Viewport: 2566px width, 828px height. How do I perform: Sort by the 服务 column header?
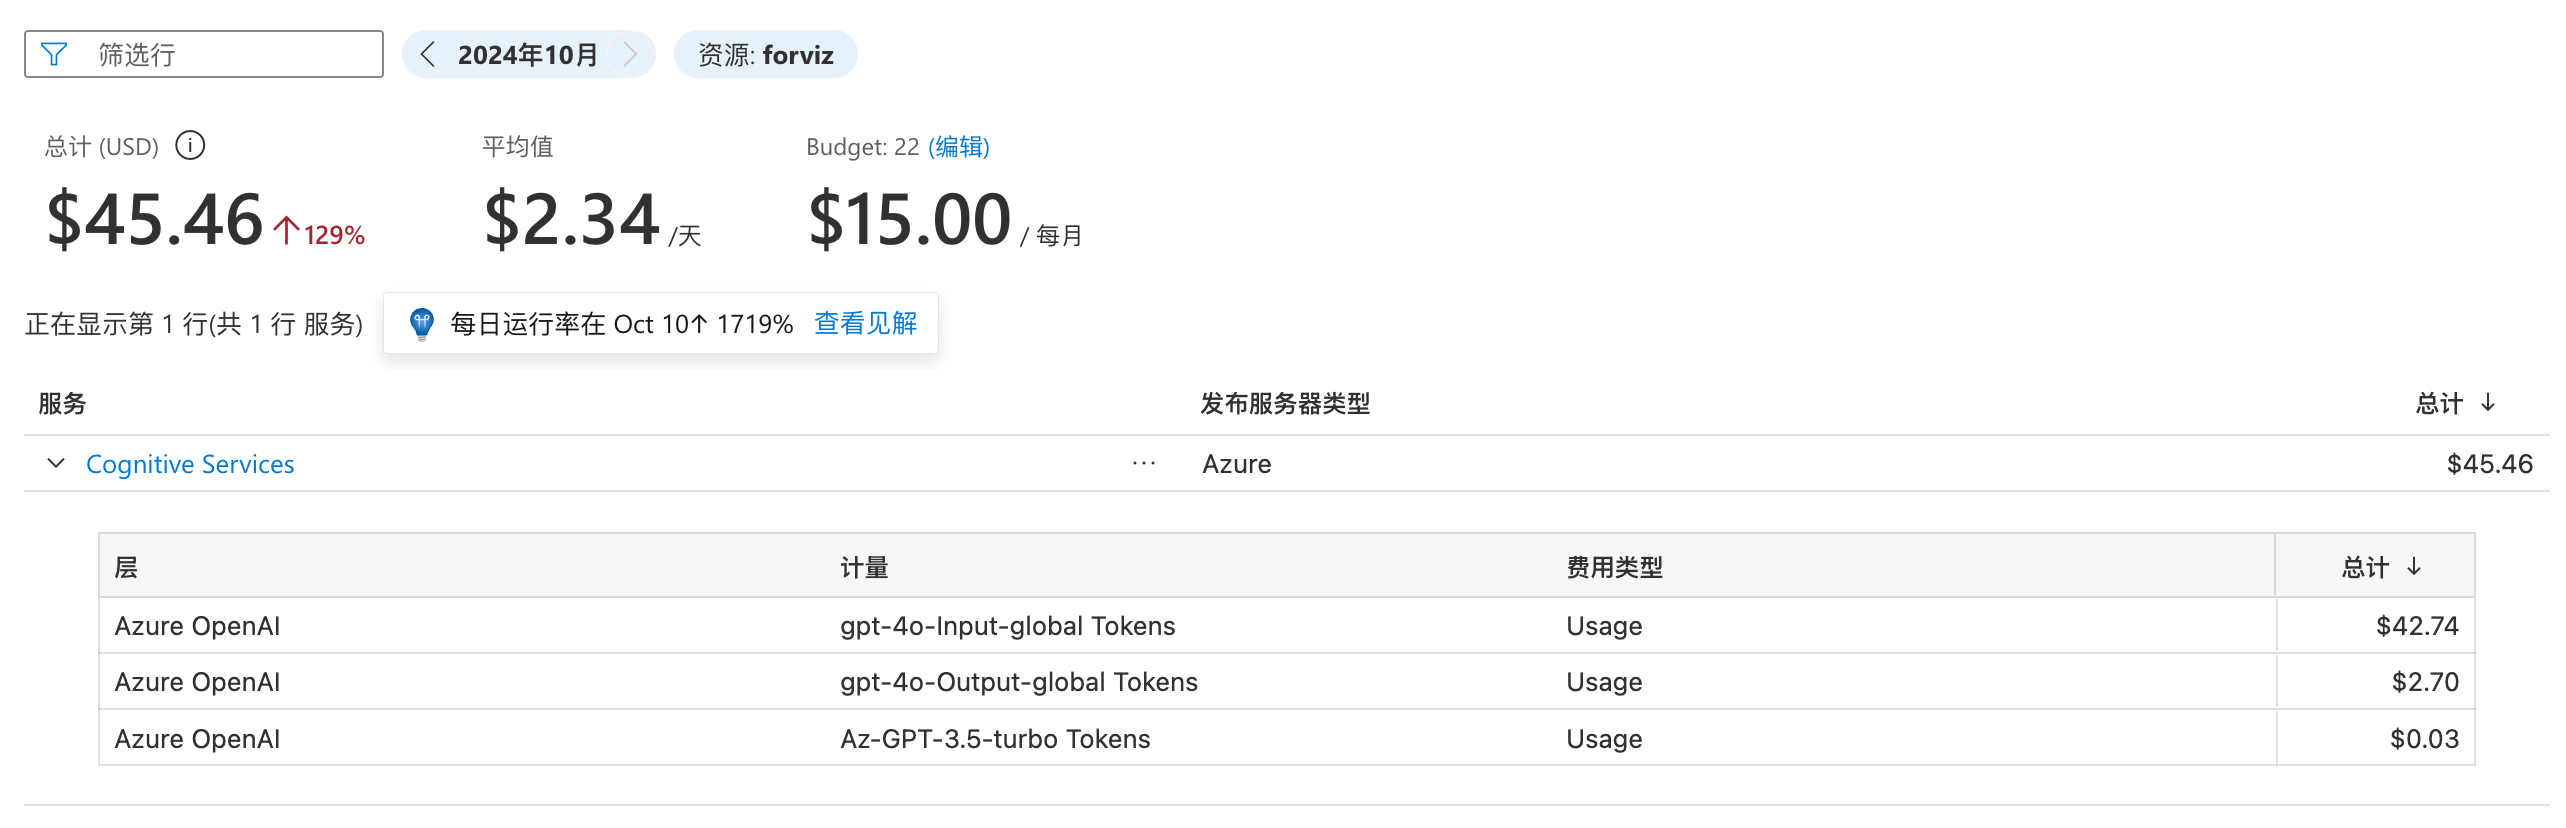coord(62,403)
